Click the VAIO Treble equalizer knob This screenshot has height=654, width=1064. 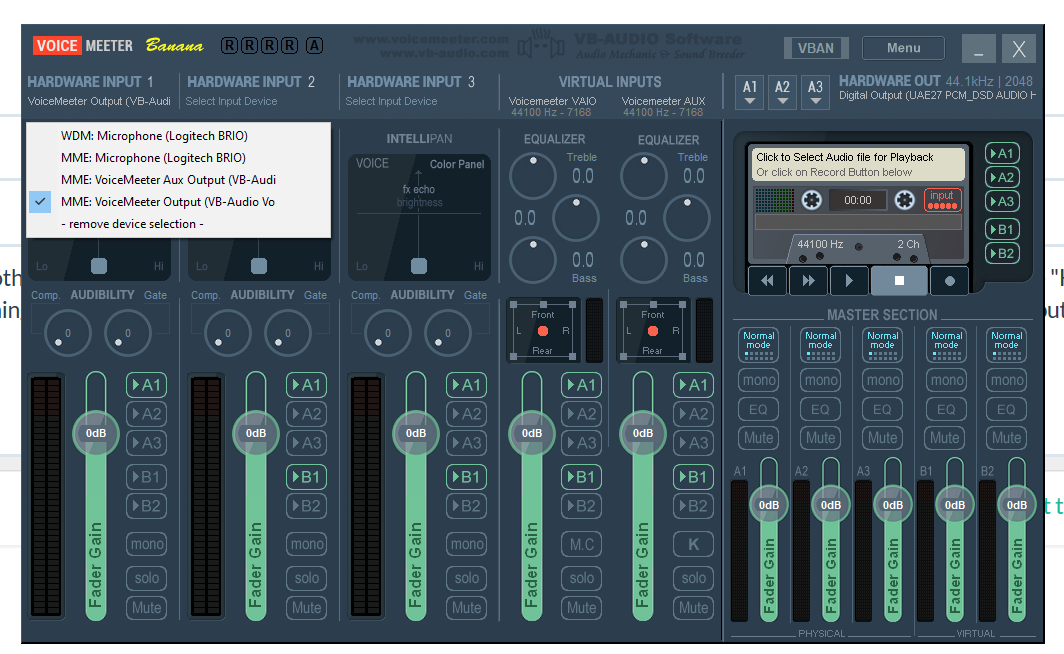(x=533, y=176)
